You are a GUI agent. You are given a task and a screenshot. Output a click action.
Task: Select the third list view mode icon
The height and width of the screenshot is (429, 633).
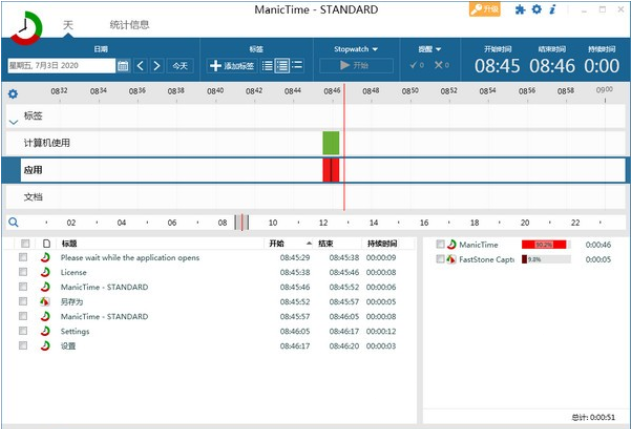tap(297, 65)
